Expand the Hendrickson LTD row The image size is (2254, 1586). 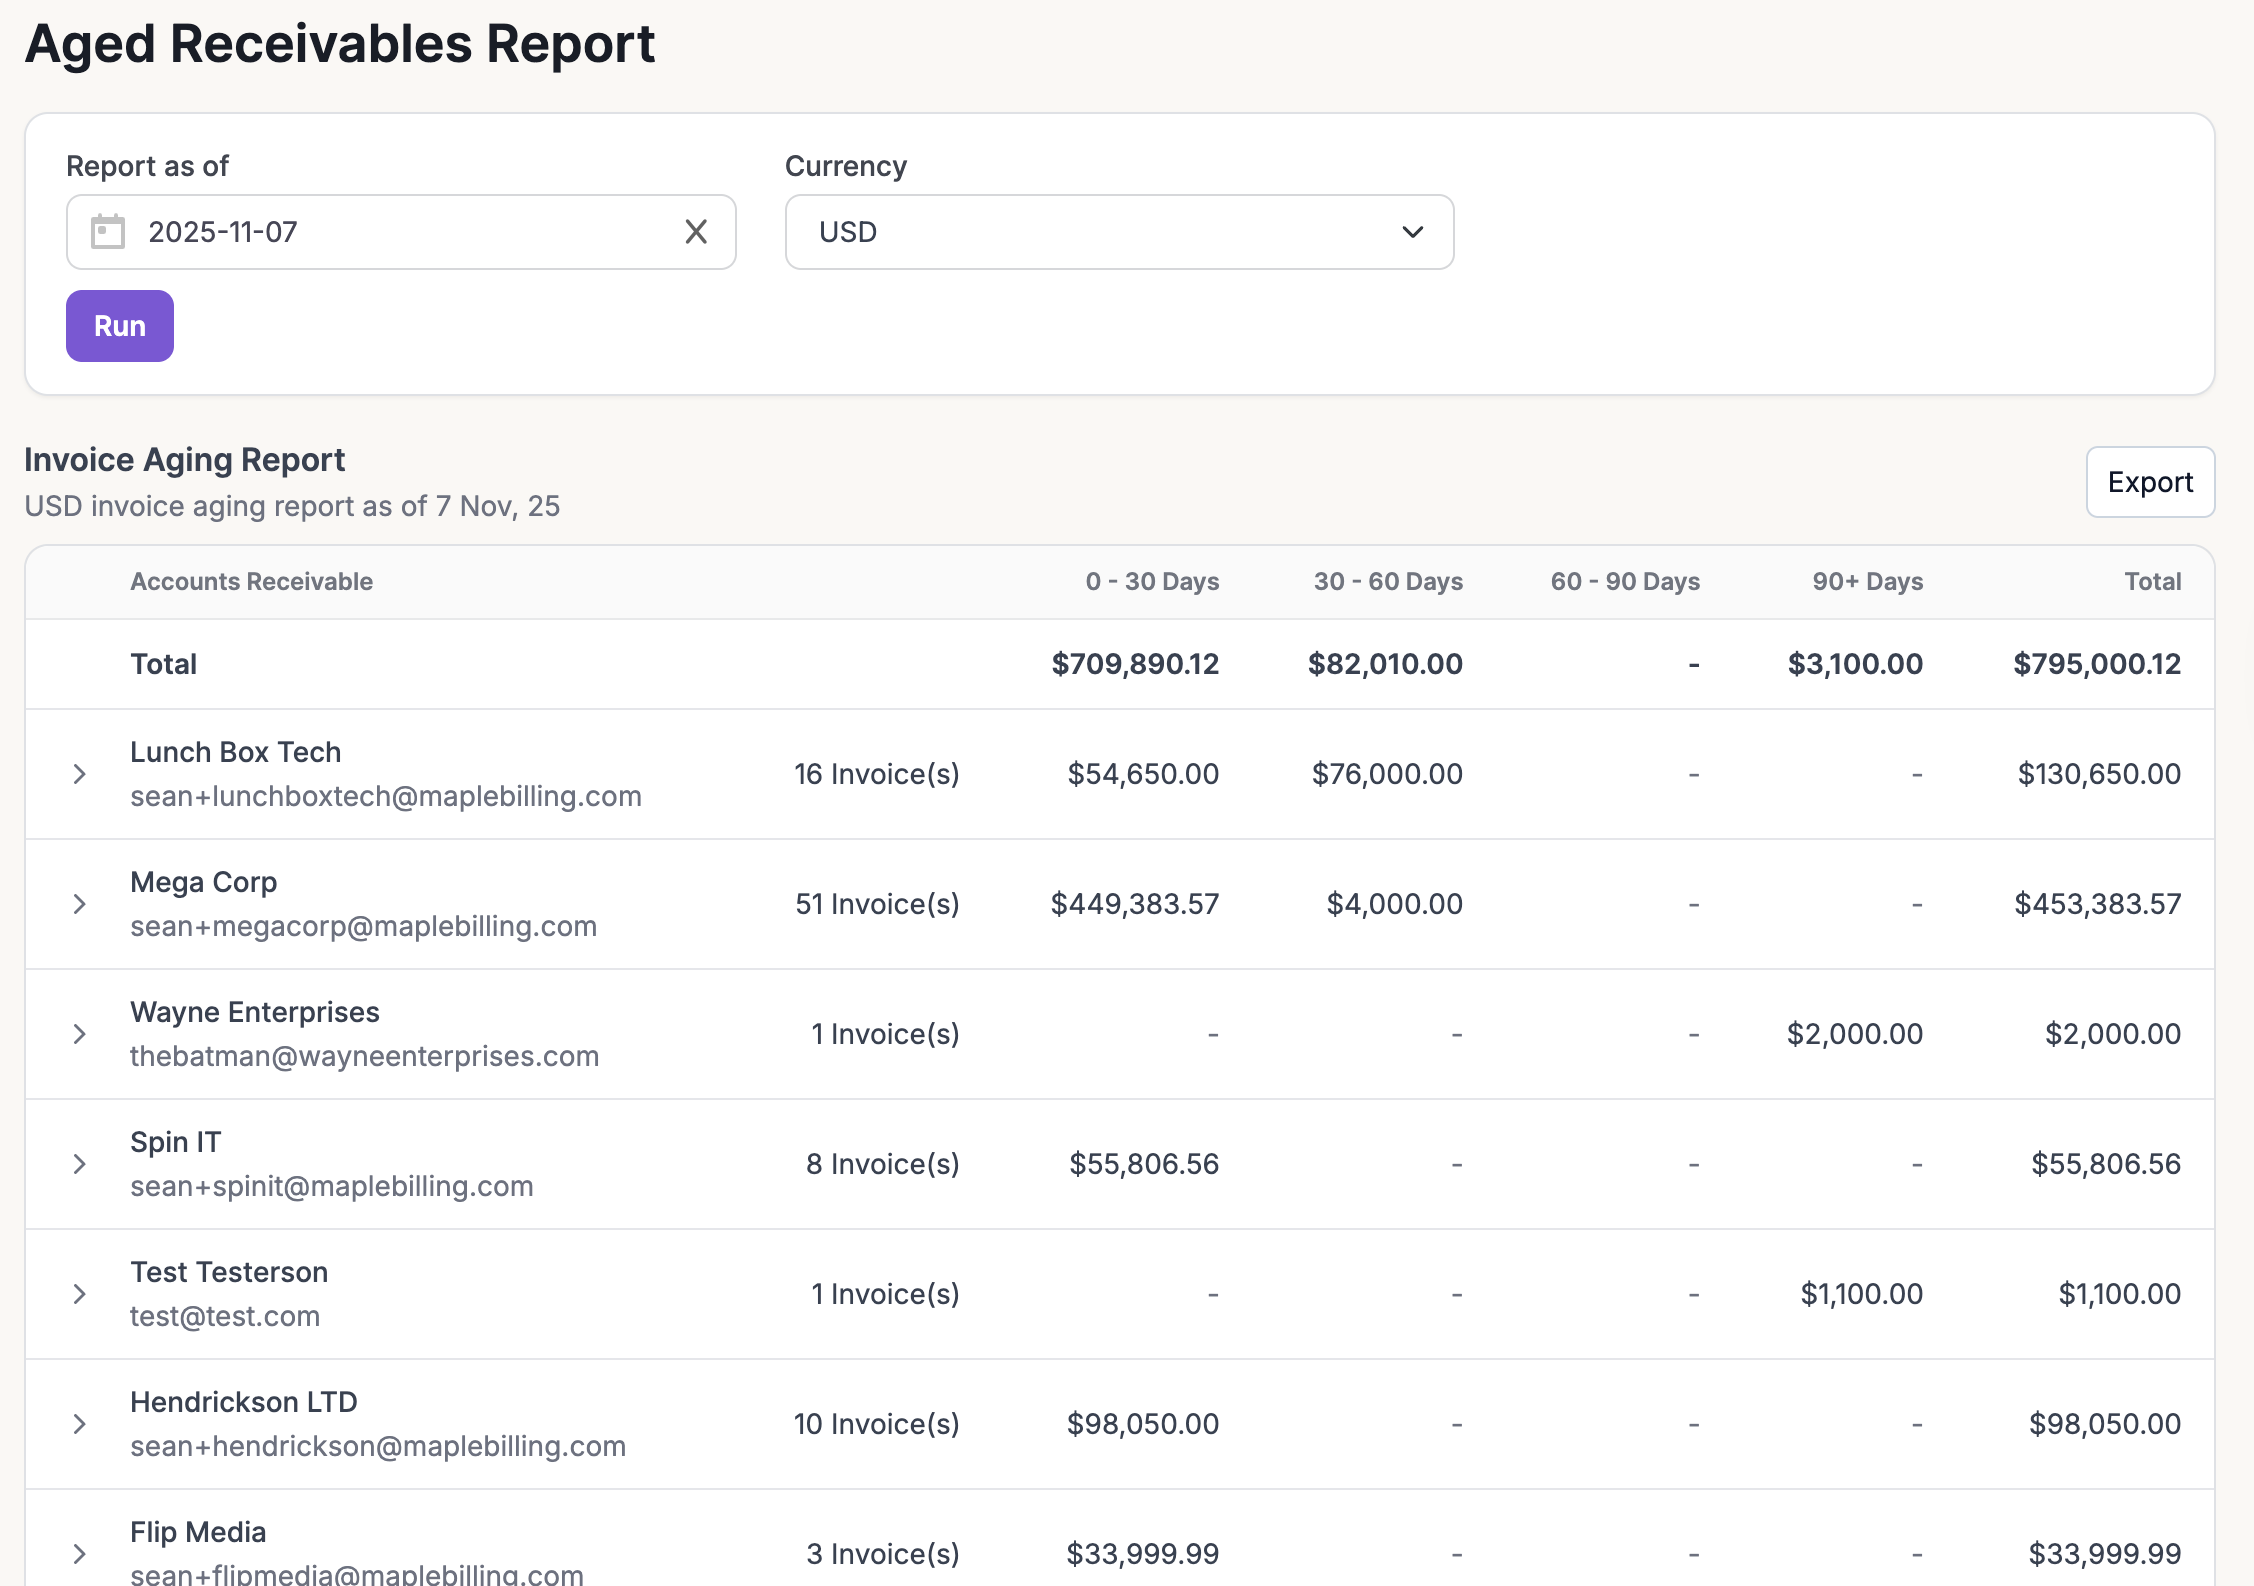coord(80,1424)
